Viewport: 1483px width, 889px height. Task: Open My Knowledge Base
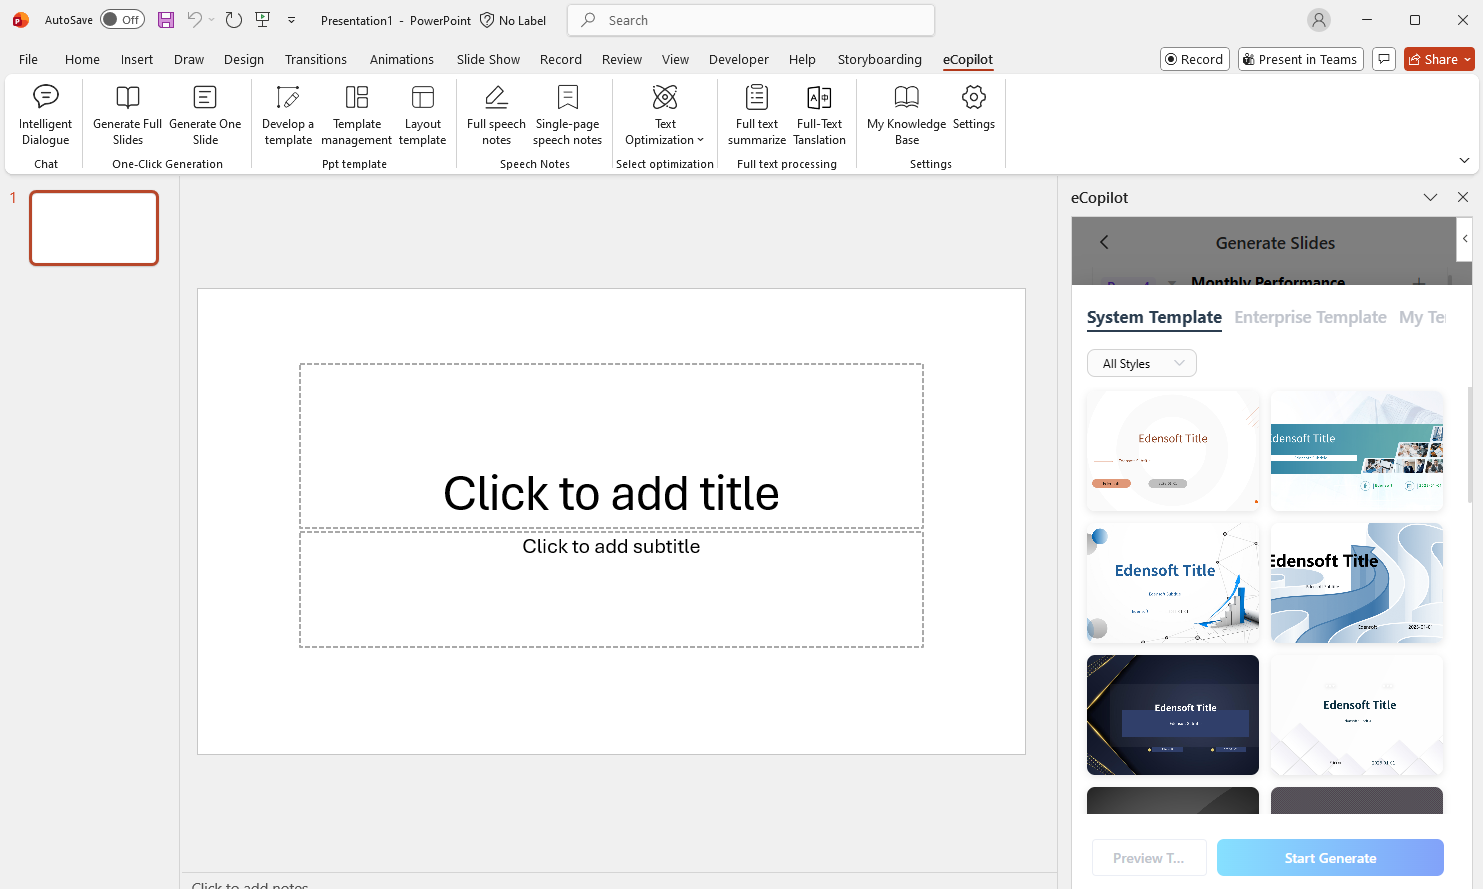[906, 115]
